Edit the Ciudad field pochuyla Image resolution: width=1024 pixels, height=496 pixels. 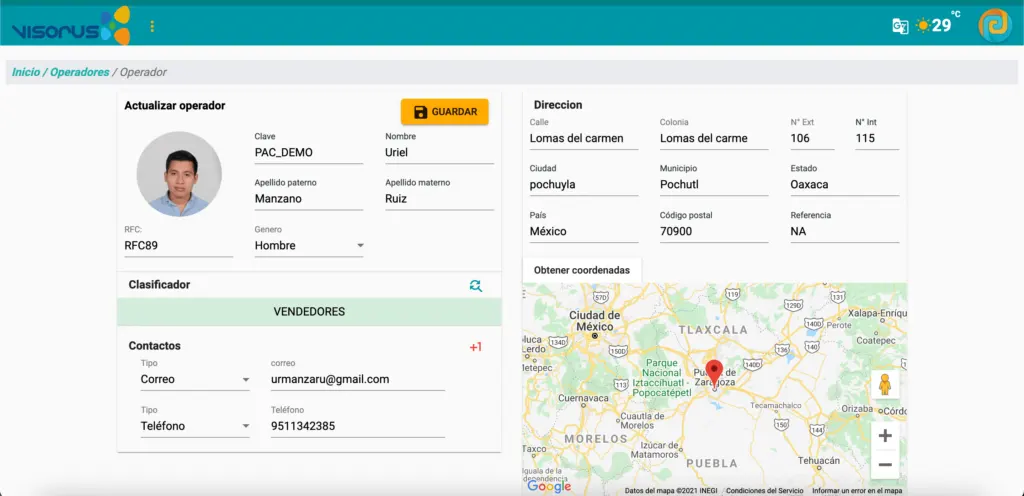click(584, 185)
